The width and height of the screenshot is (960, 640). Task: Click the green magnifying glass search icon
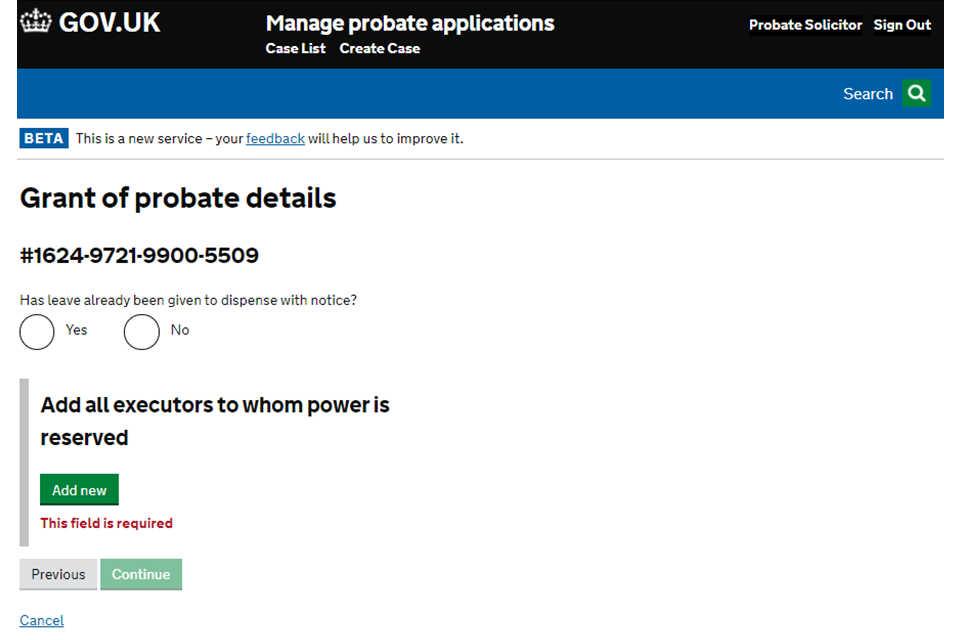coord(916,94)
